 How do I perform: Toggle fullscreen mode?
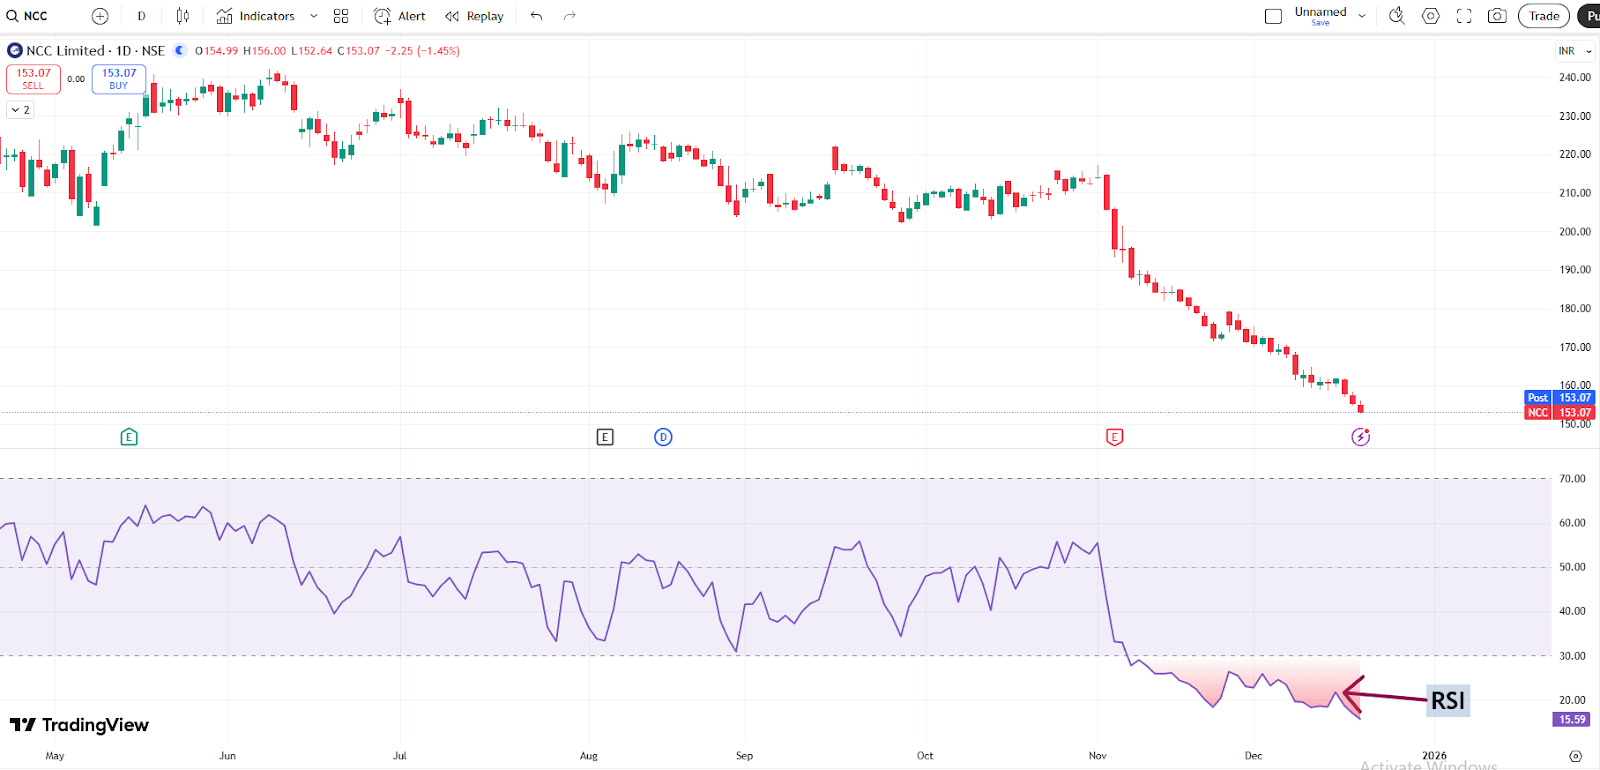point(1464,16)
